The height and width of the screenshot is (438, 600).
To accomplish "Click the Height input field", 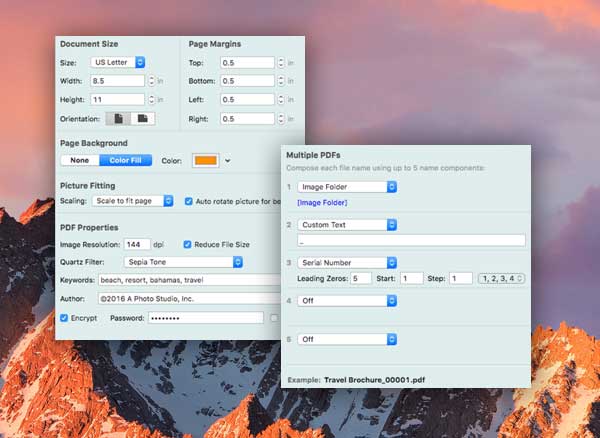I will click(x=117, y=99).
